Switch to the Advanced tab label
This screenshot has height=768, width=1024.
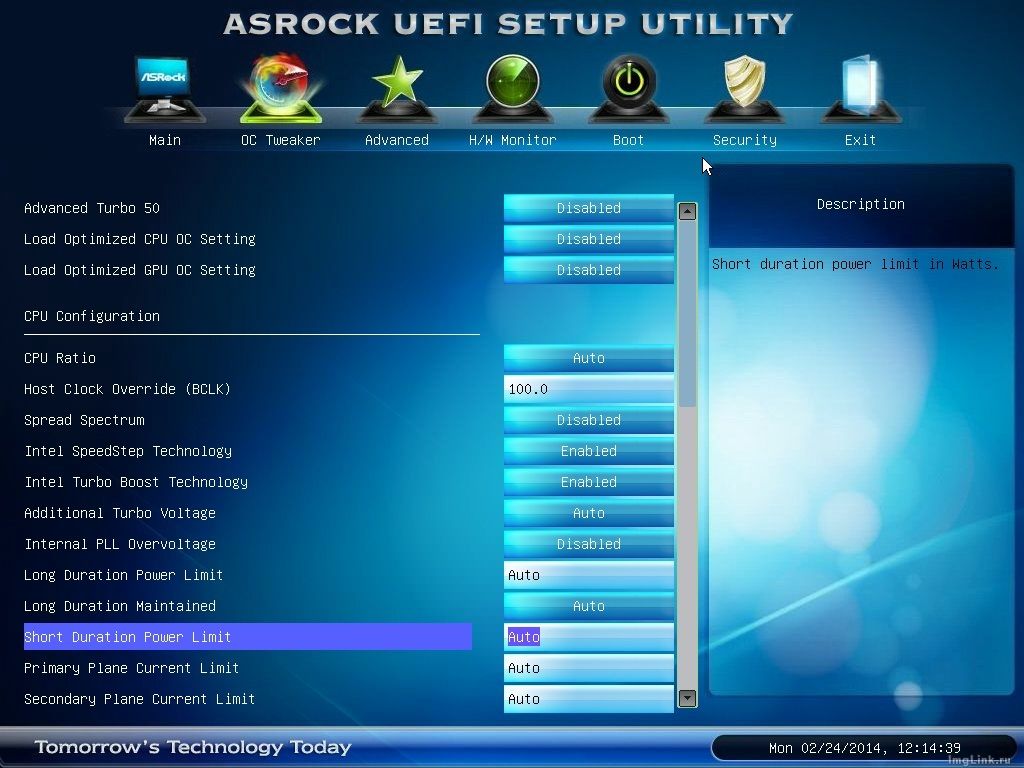[x=397, y=141]
